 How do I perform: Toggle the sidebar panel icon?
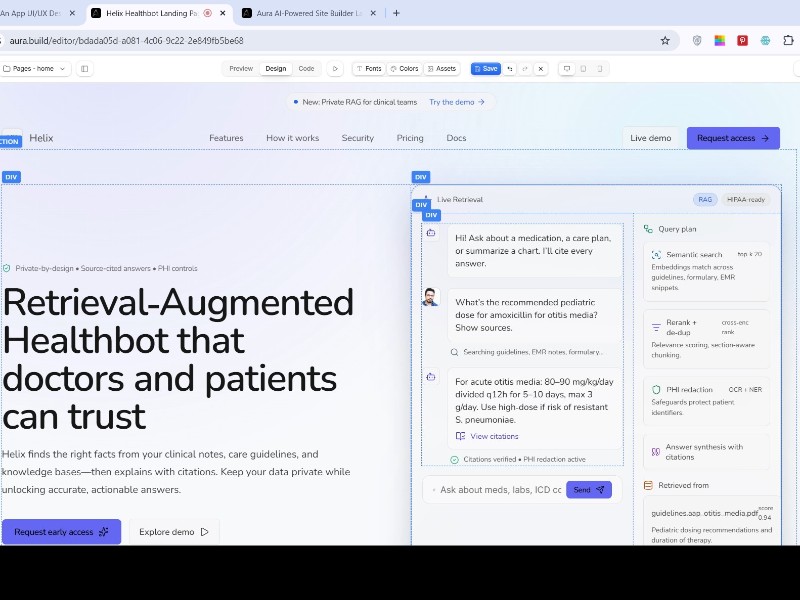(x=84, y=69)
